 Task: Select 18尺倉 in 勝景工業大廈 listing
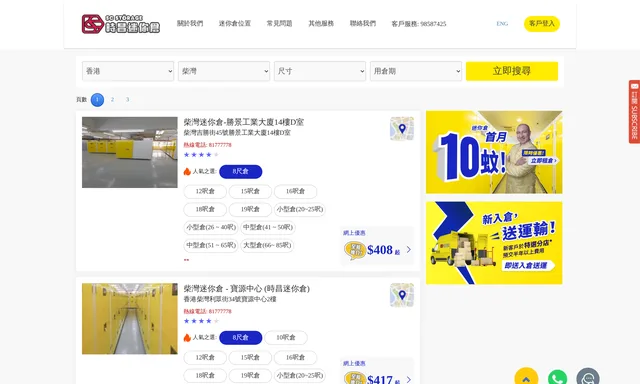click(x=205, y=209)
